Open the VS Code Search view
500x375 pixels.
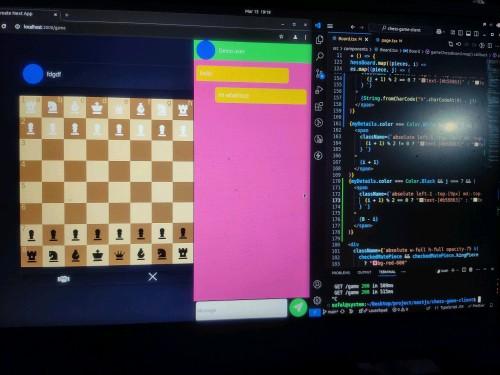point(320,56)
